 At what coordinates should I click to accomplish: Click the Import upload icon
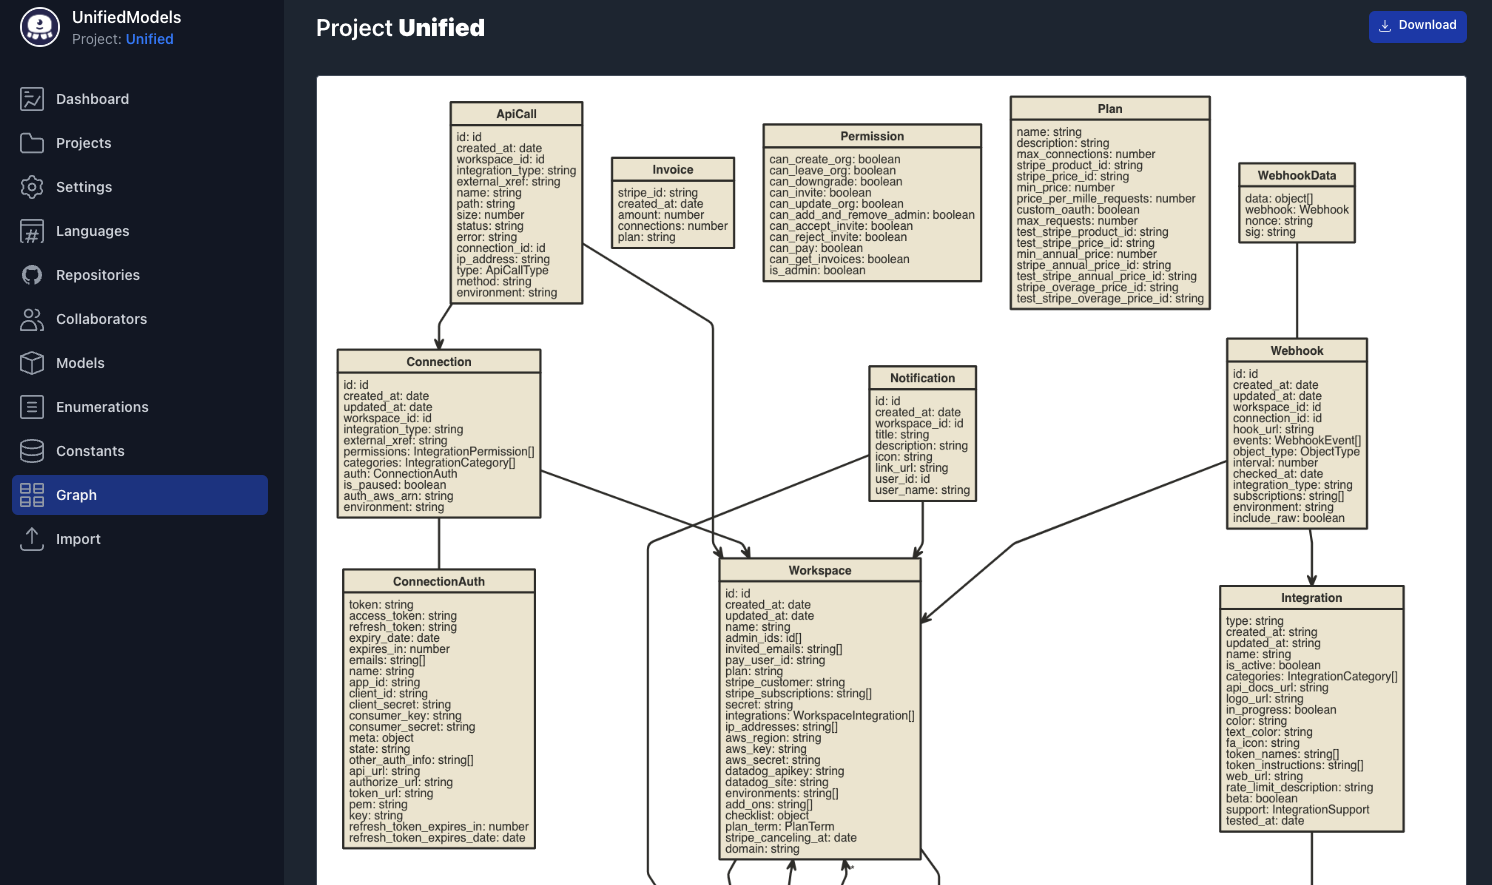pyautogui.click(x=30, y=539)
